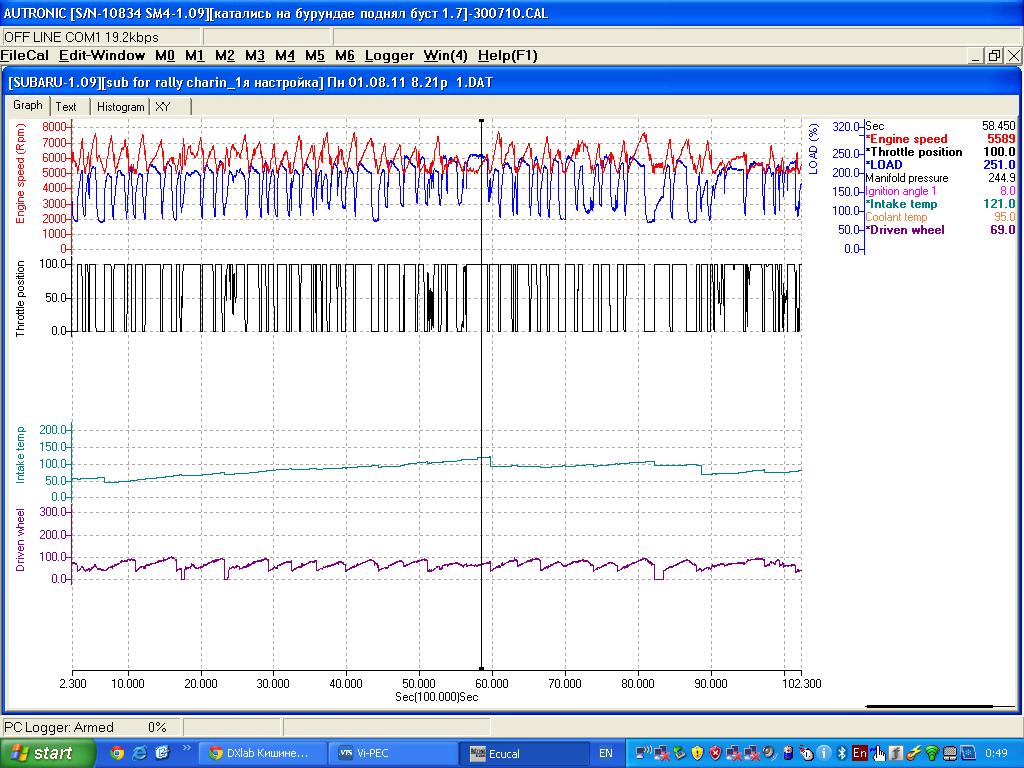The height and width of the screenshot is (768, 1024).
Task: Toggle the Engine speed channel in legend
Action: 907,139
